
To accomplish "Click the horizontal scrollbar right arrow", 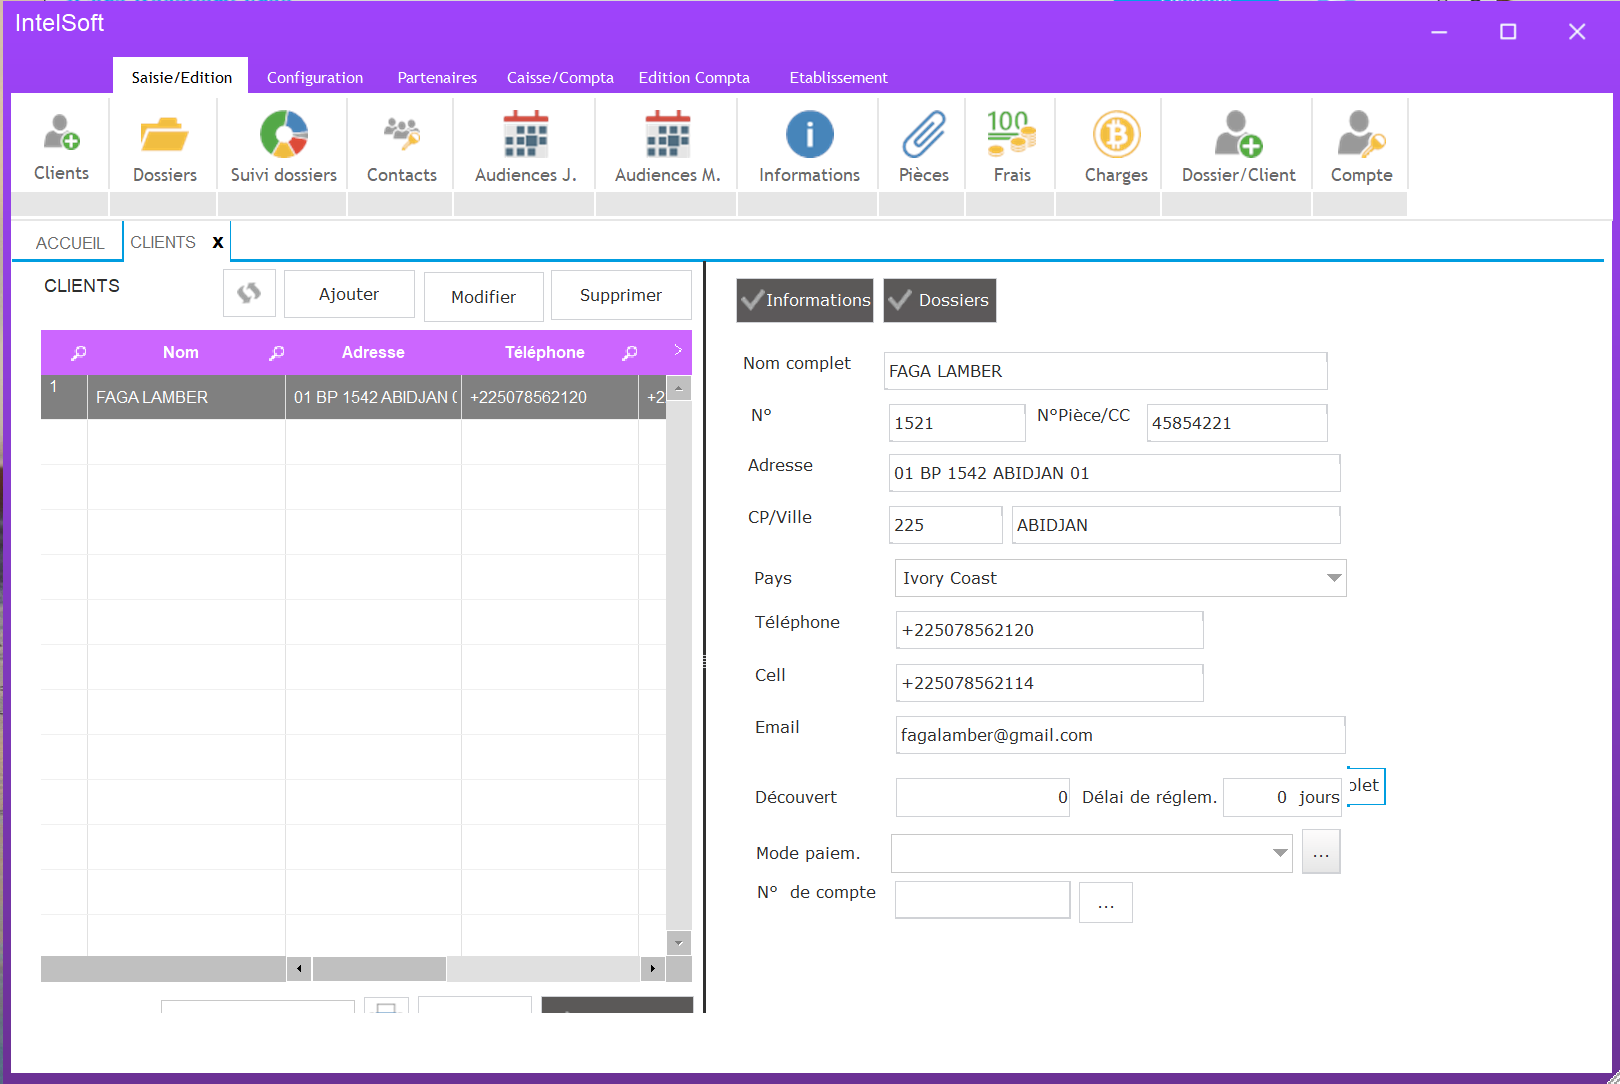I will [x=653, y=968].
